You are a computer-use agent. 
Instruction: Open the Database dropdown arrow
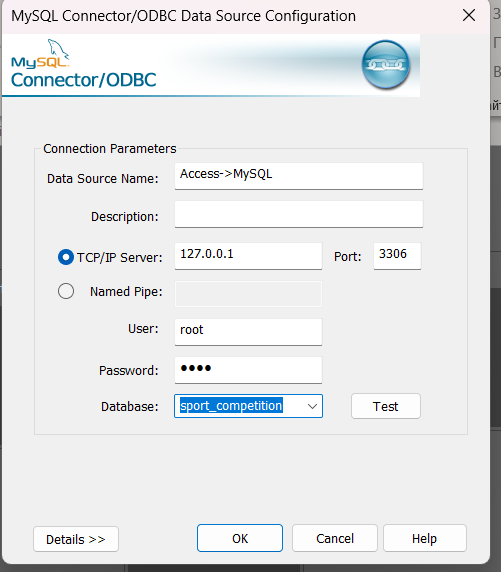coord(312,406)
